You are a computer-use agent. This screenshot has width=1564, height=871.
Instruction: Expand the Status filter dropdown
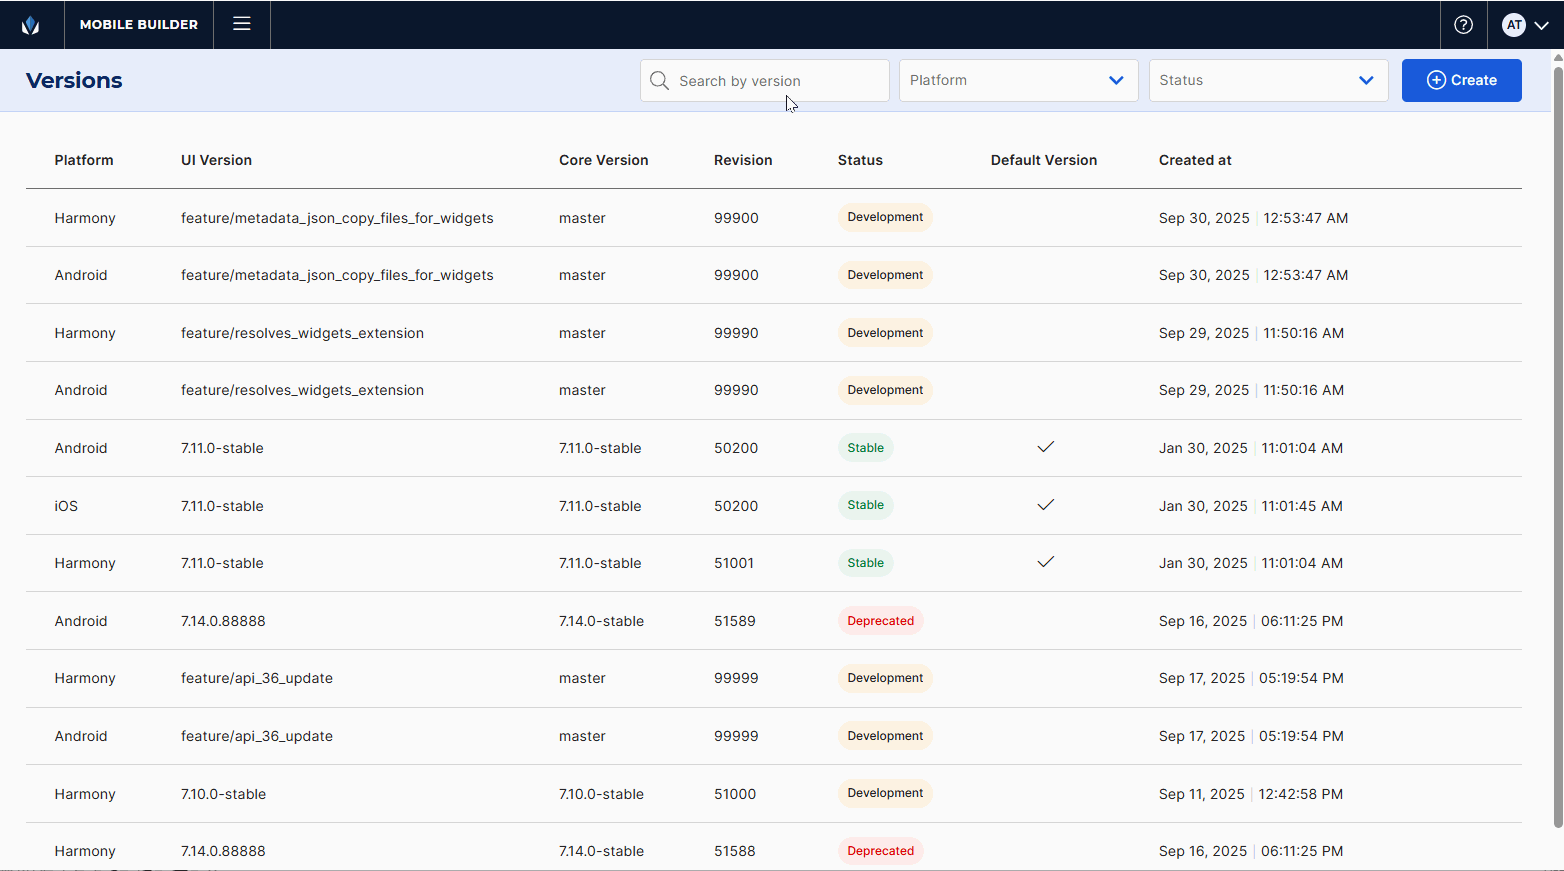click(x=1267, y=81)
